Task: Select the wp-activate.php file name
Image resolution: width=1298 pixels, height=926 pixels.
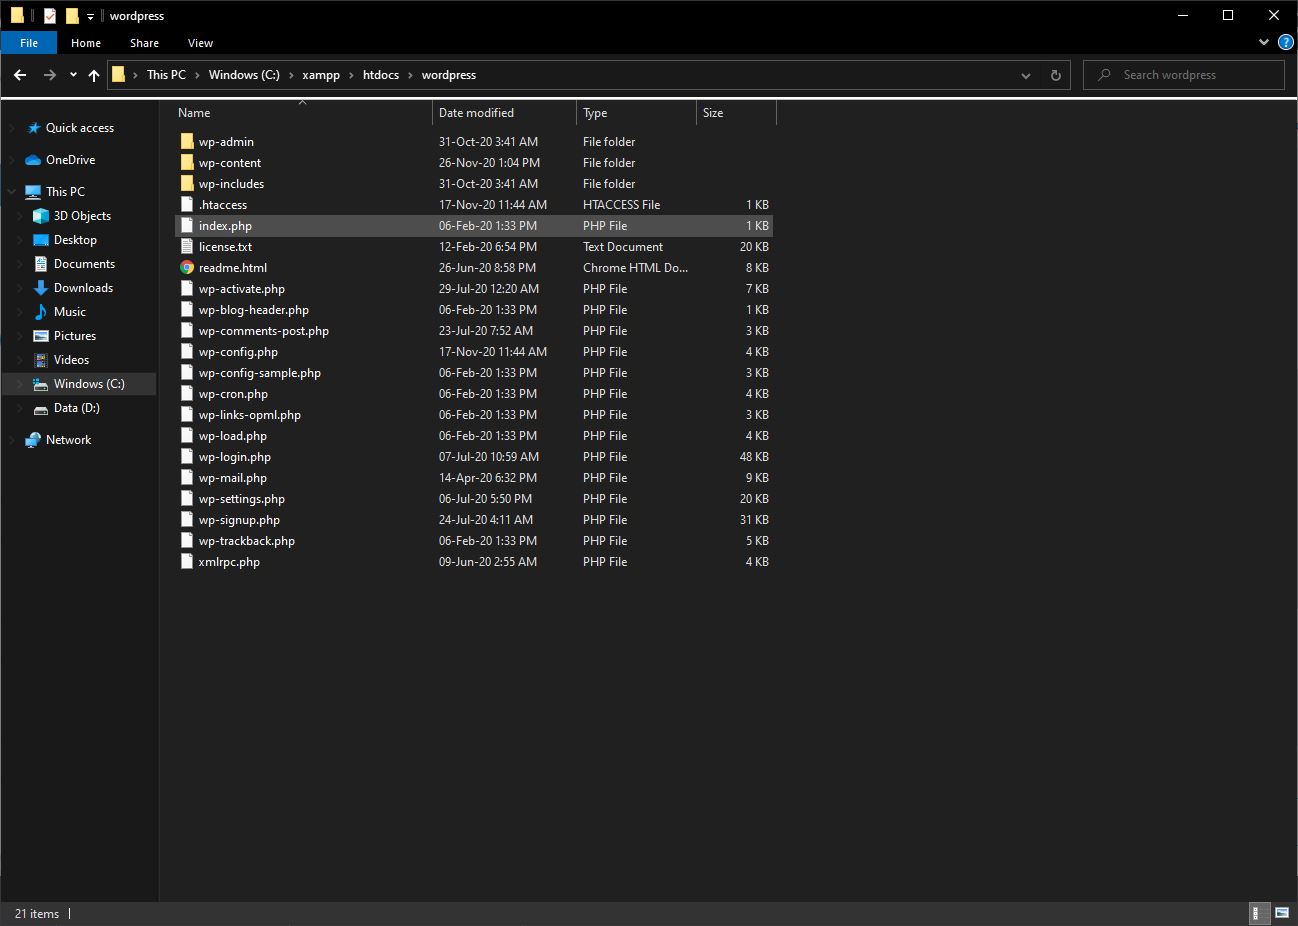Action: (242, 289)
